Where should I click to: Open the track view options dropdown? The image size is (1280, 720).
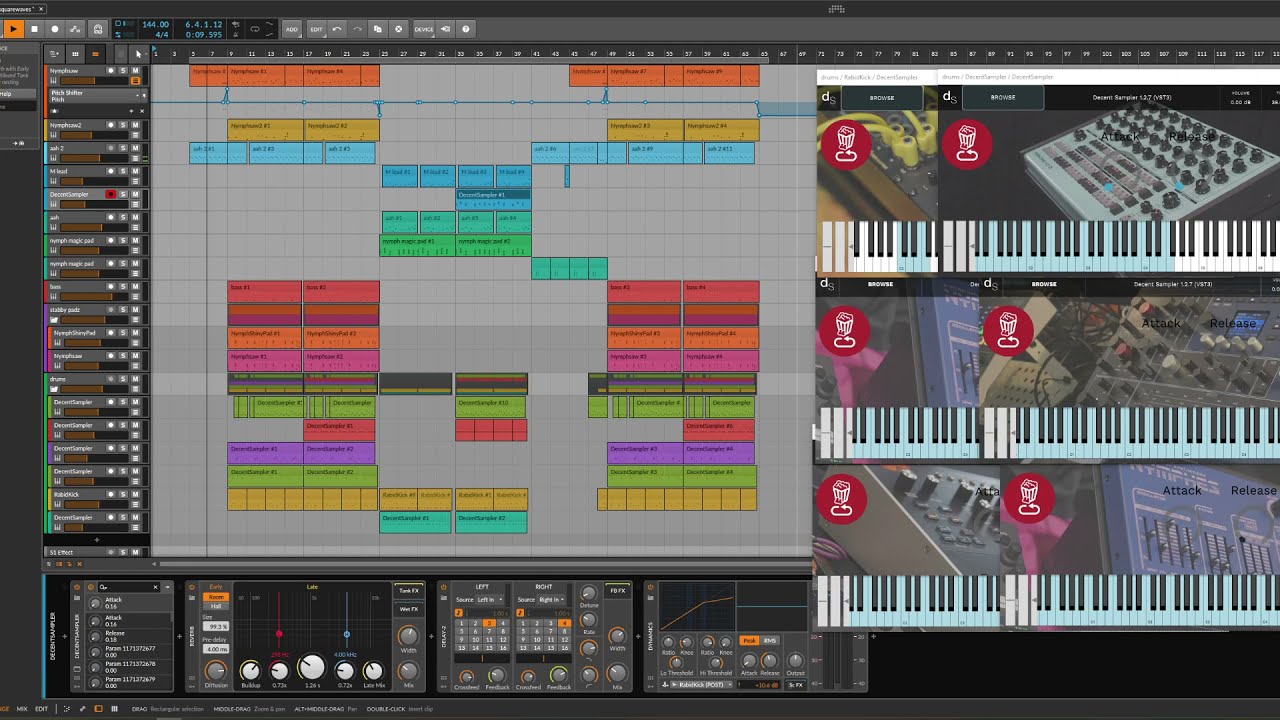(55, 53)
